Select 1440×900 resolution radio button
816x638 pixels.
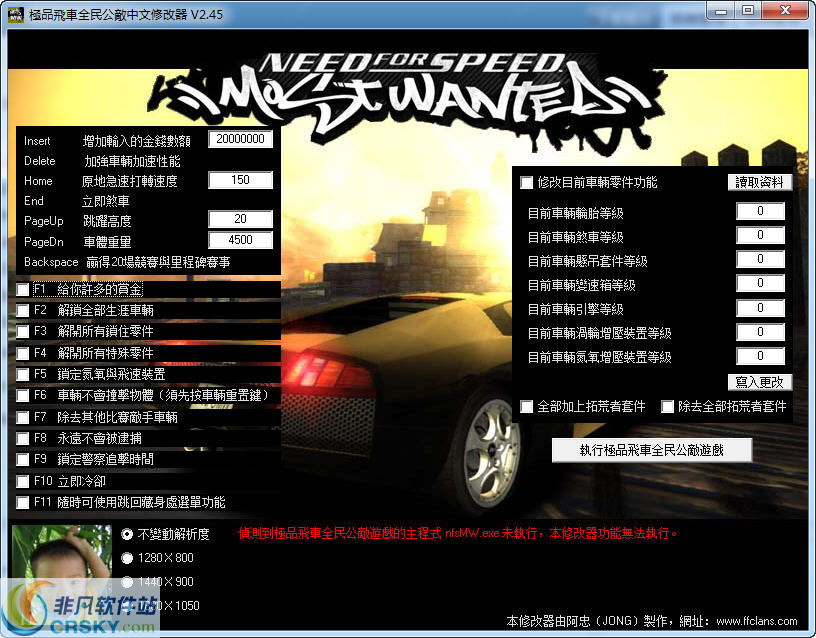tap(127, 581)
